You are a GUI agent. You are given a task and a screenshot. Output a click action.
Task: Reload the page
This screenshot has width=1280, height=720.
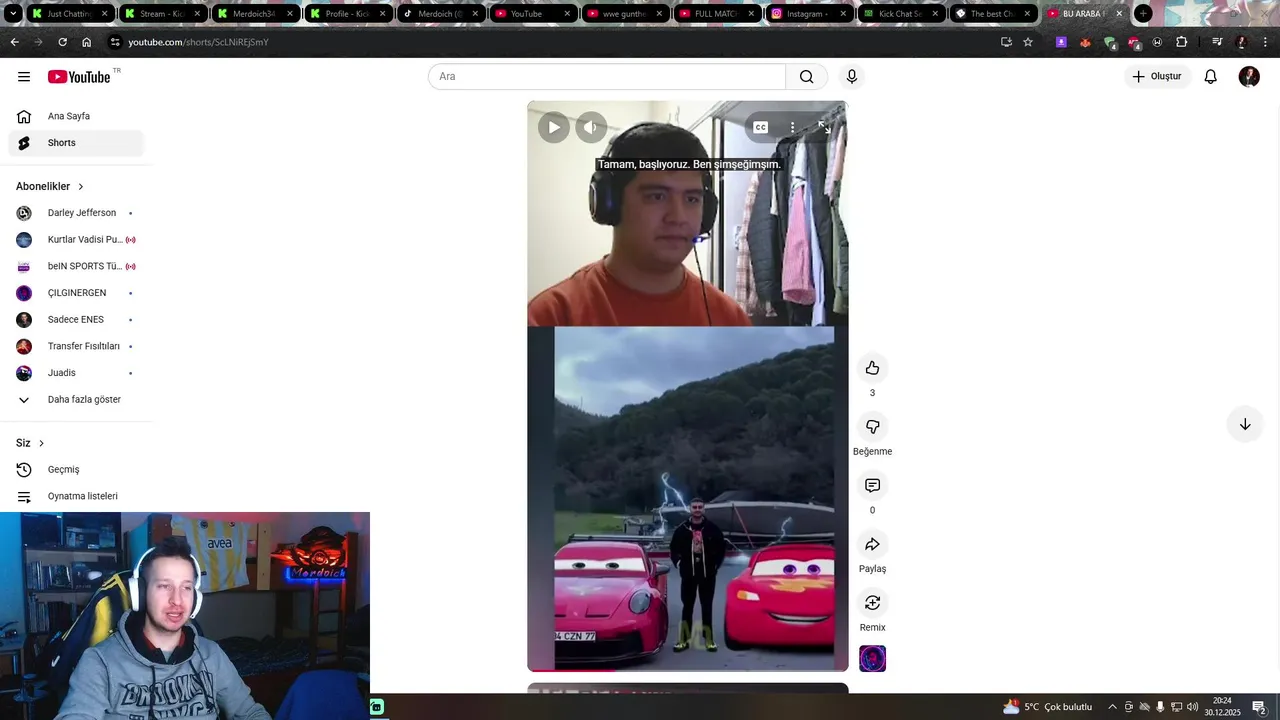pos(62,42)
